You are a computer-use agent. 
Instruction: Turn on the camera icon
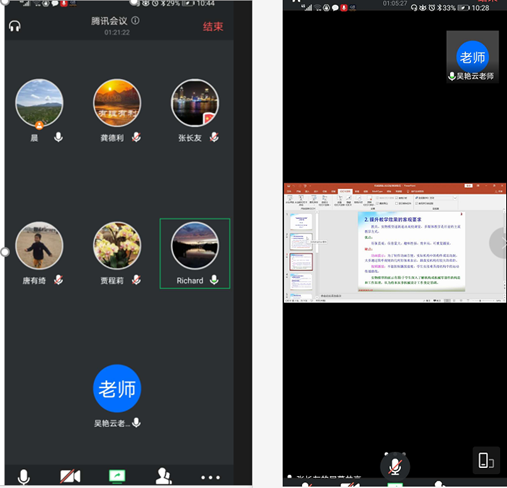coord(70,476)
